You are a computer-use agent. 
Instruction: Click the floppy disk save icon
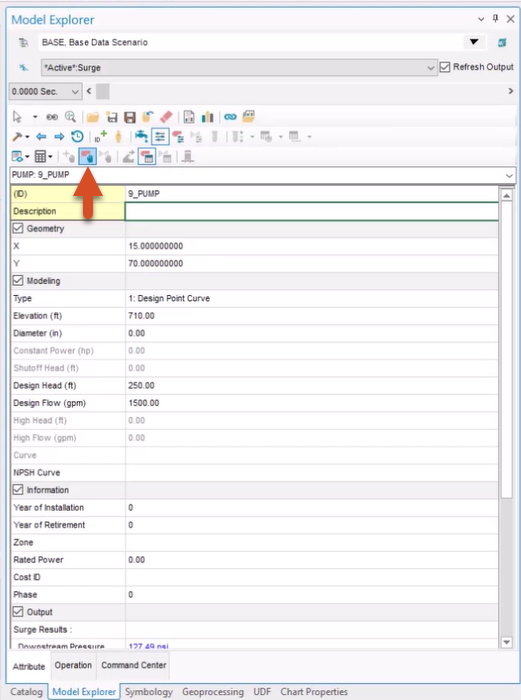(x=129, y=117)
